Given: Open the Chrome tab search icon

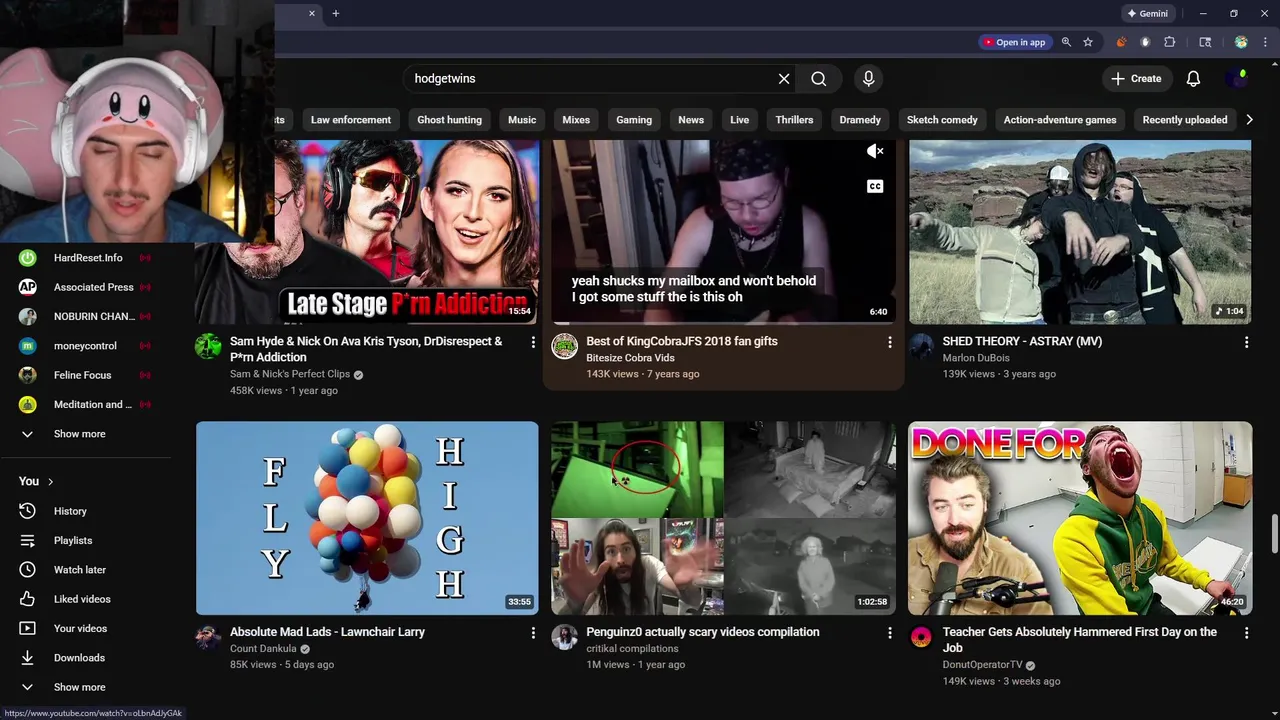Looking at the screenshot, I should [1205, 42].
